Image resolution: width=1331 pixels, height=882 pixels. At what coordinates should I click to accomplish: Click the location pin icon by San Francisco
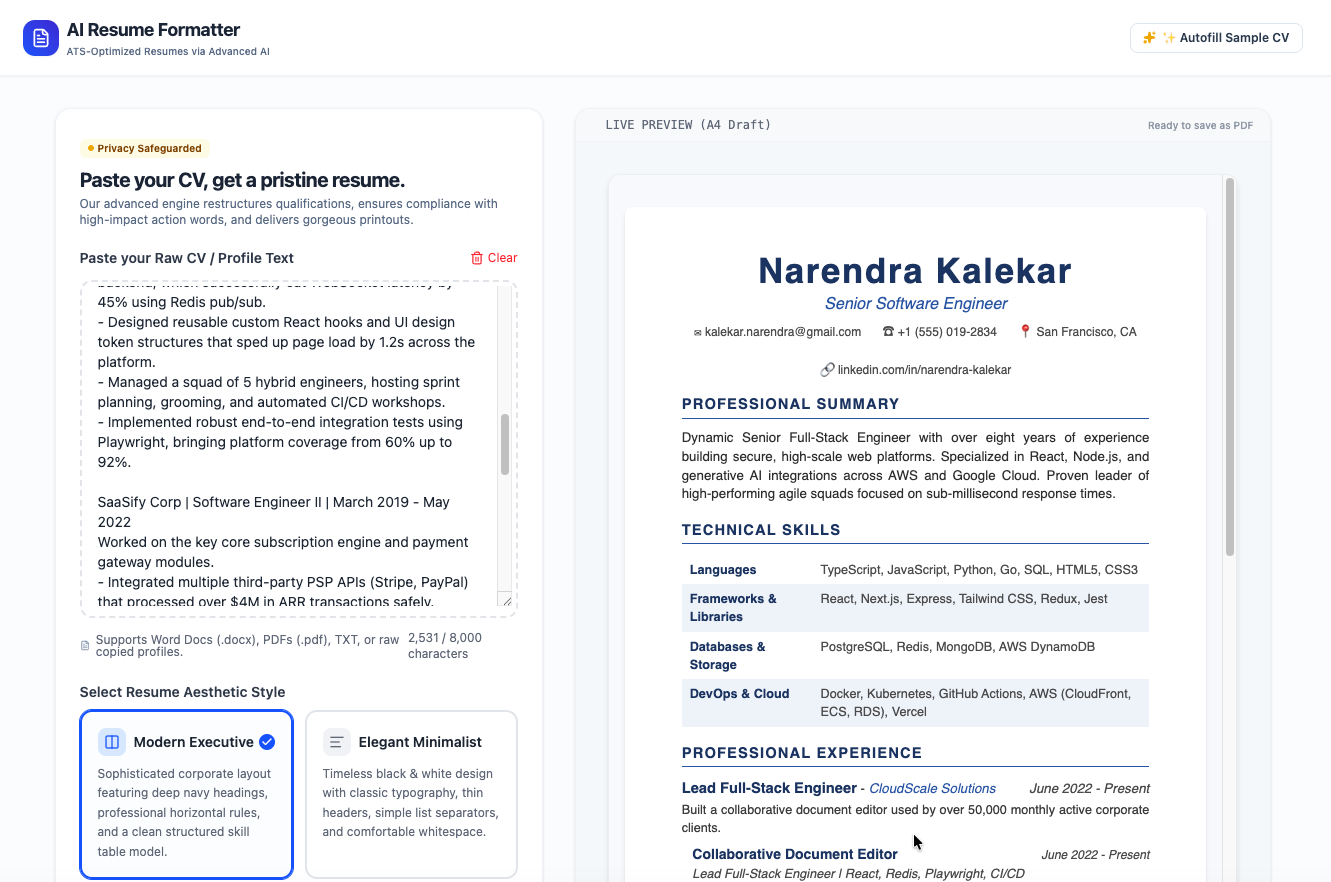(1025, 332)
